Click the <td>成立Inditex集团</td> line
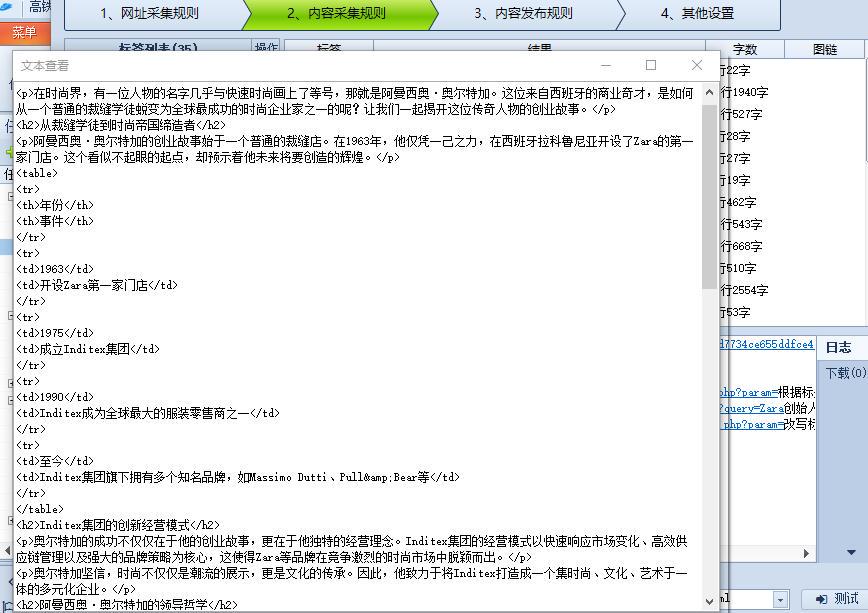The height and width of the screenshot is (613, 868). (x=88, y=349)
